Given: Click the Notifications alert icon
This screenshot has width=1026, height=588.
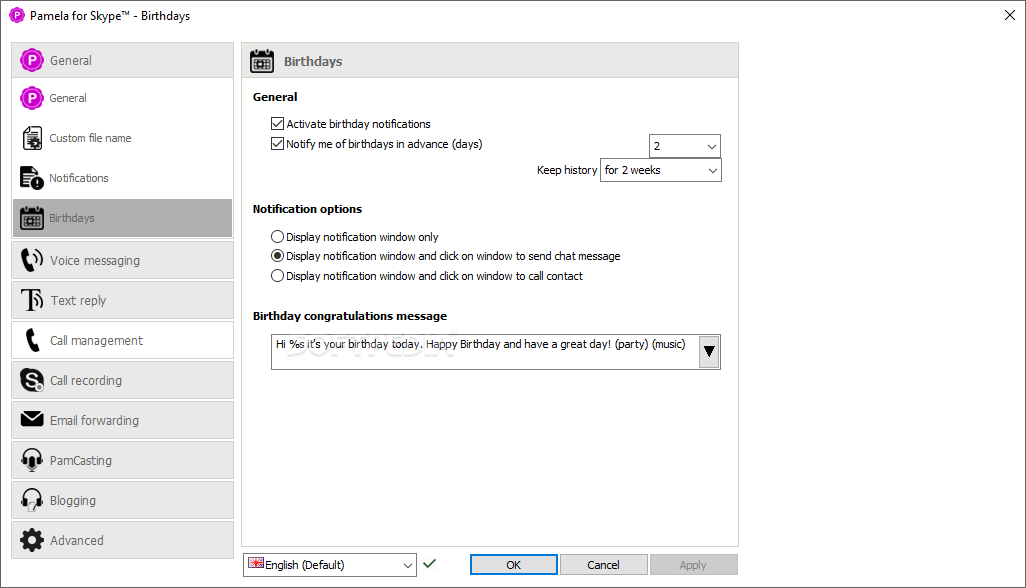Looking at the screenshot, I should 31,178.
